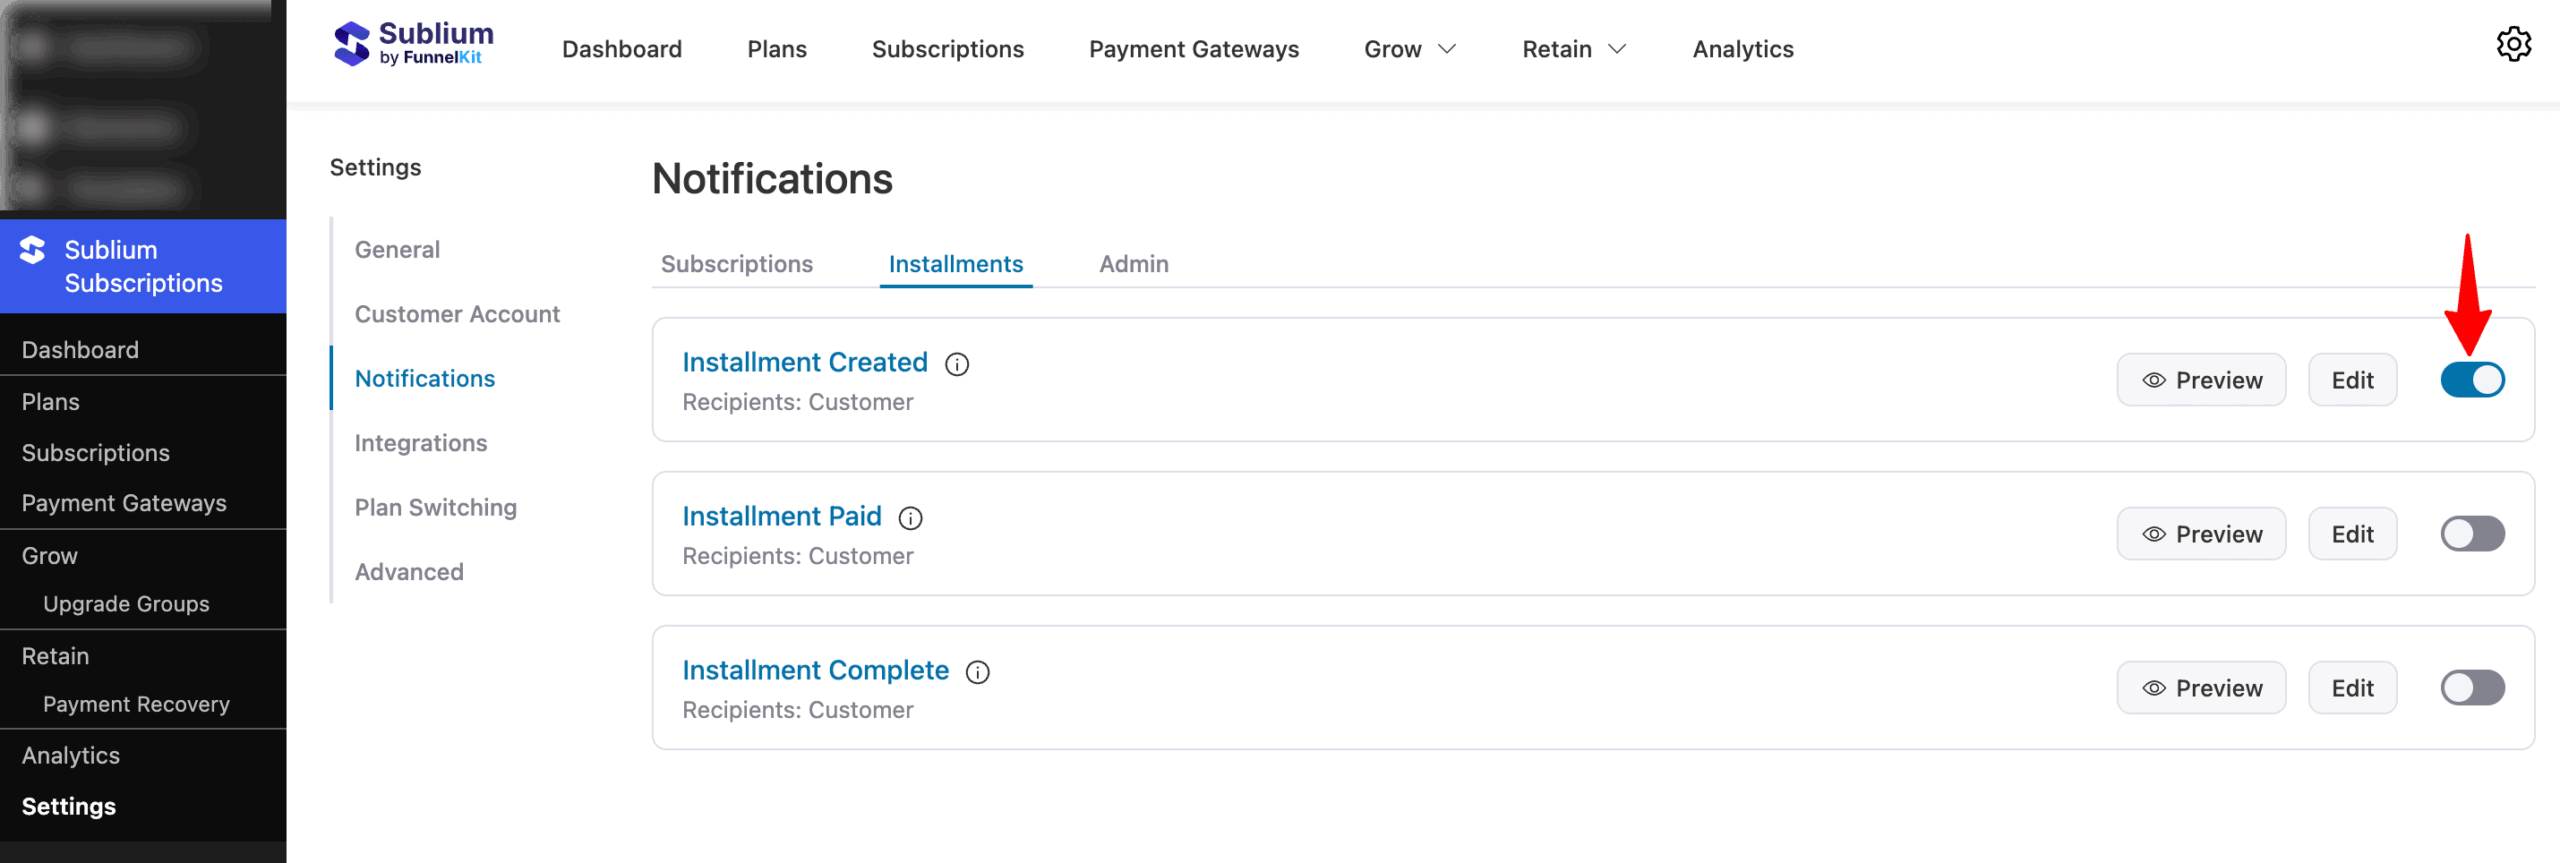Edit the Installment Complete notification

(x=2352, y=687)
